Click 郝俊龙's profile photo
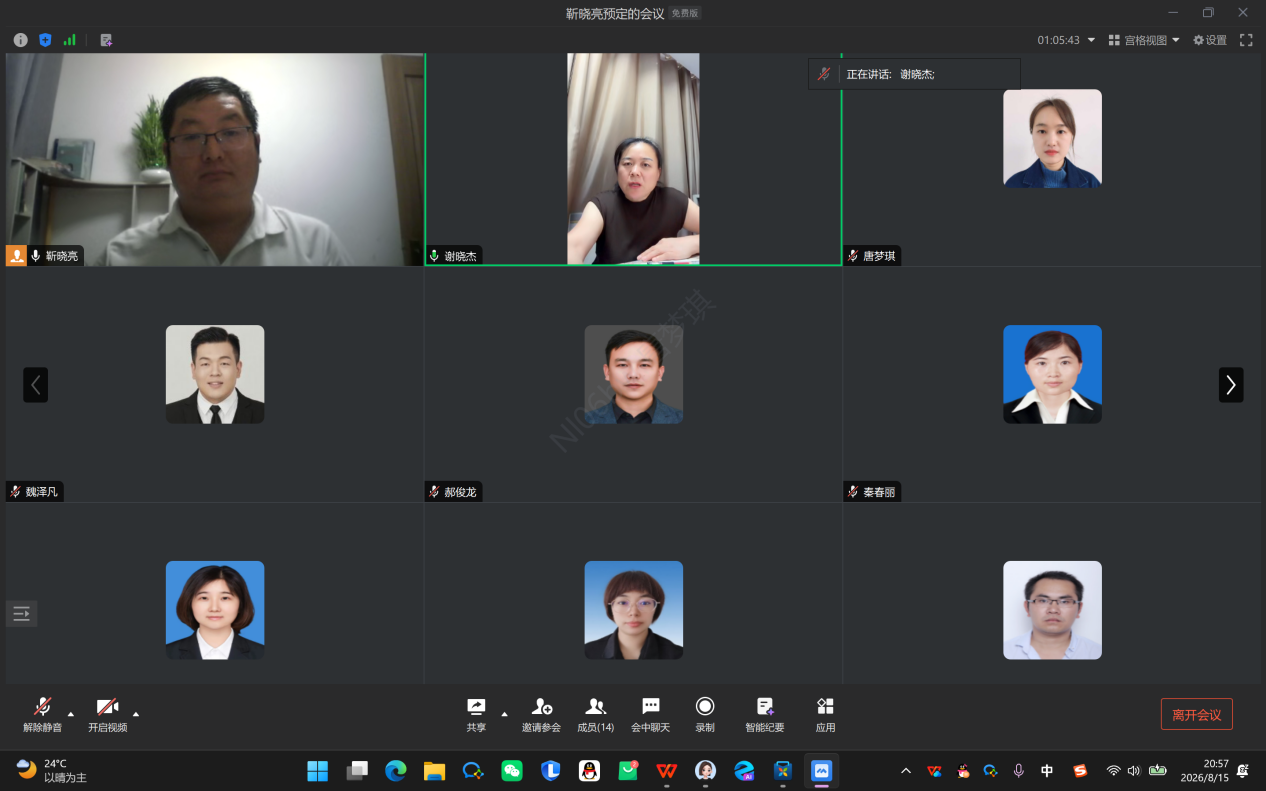 (634, 374)
